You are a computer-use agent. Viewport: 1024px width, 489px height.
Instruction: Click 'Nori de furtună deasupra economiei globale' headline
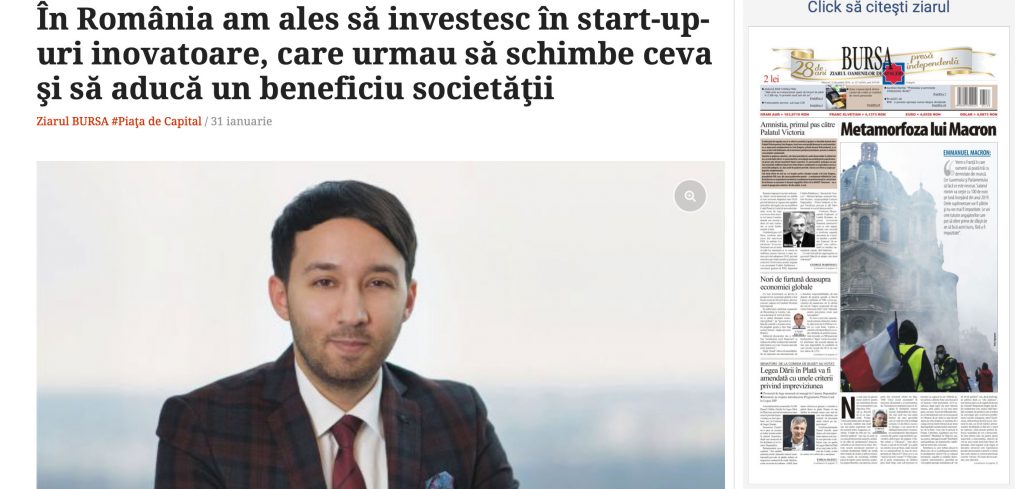click(x=795, y=283)
